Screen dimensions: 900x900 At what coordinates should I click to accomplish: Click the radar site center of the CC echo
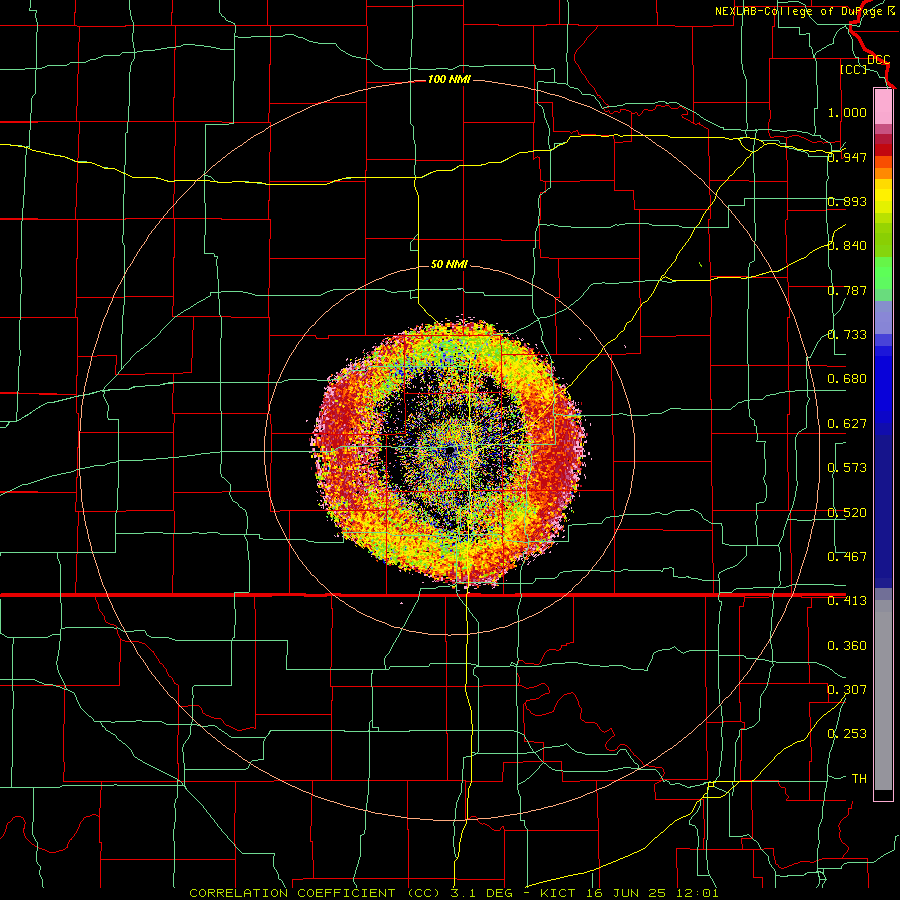[449, 451]
